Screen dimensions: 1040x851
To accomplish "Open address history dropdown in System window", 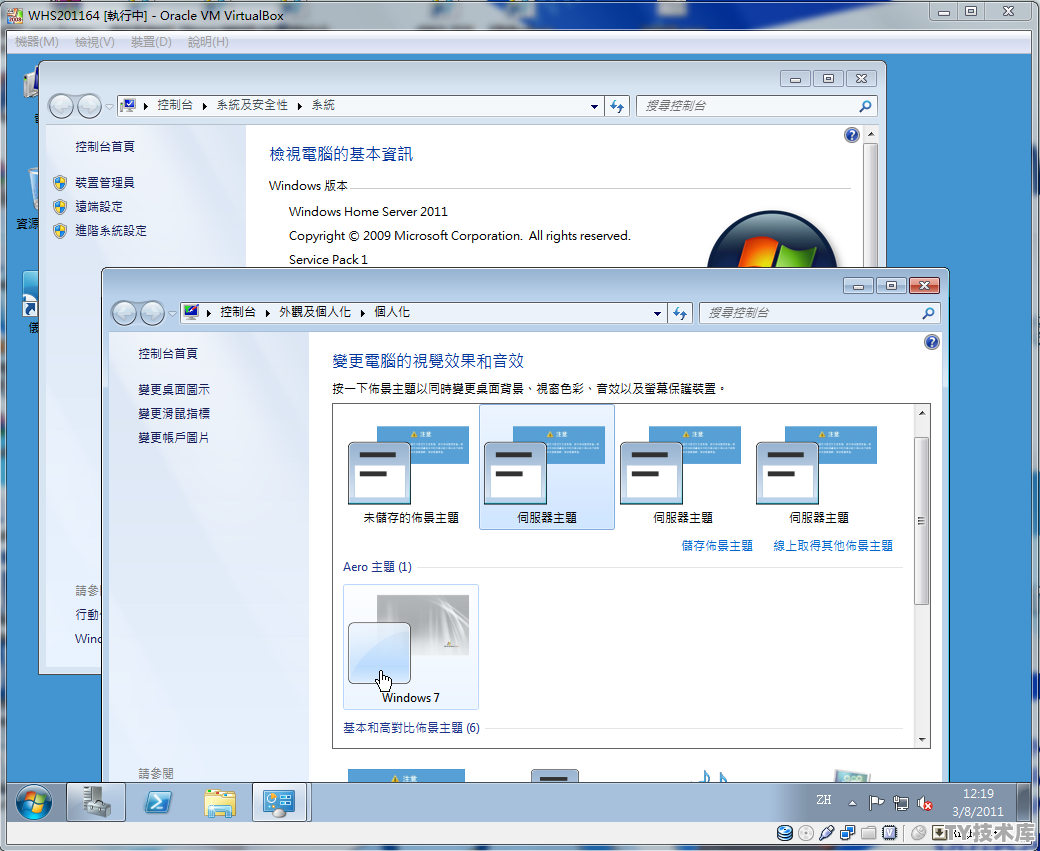I will pyautogui.click(x=594, y=106).
